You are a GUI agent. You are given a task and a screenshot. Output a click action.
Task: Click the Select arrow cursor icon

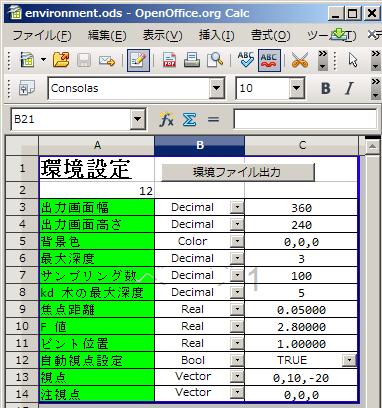coord(353,61)
